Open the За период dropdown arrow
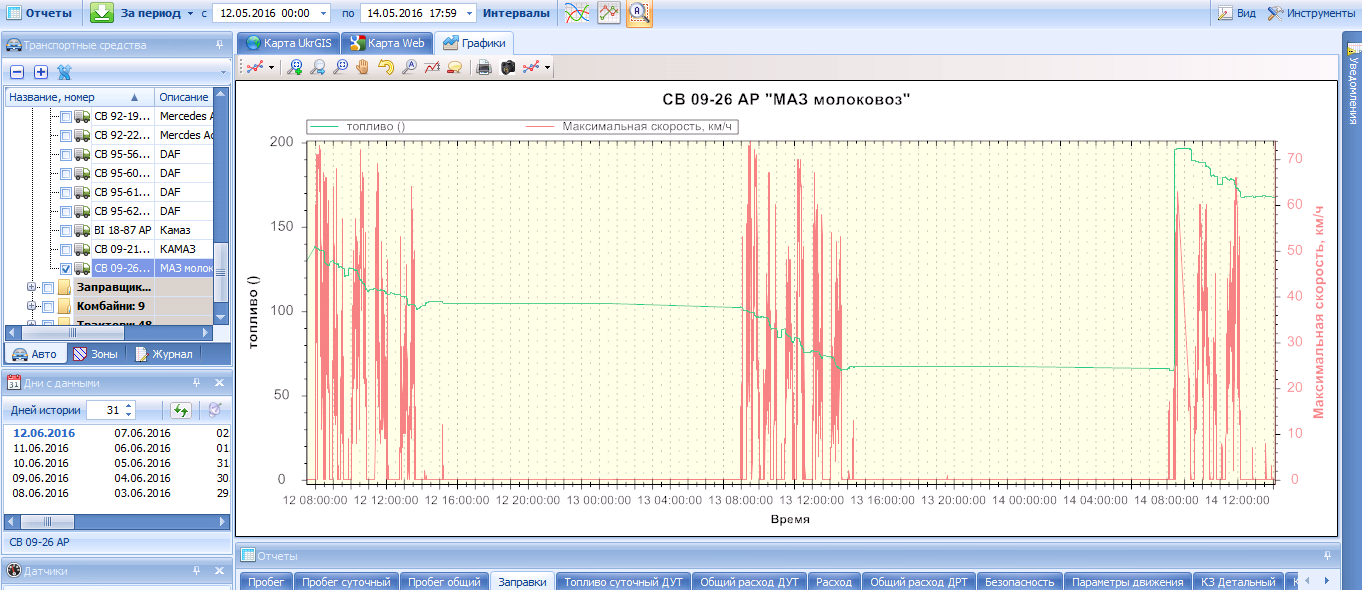This screenshot has width=1362, height=590. (190, 14)
